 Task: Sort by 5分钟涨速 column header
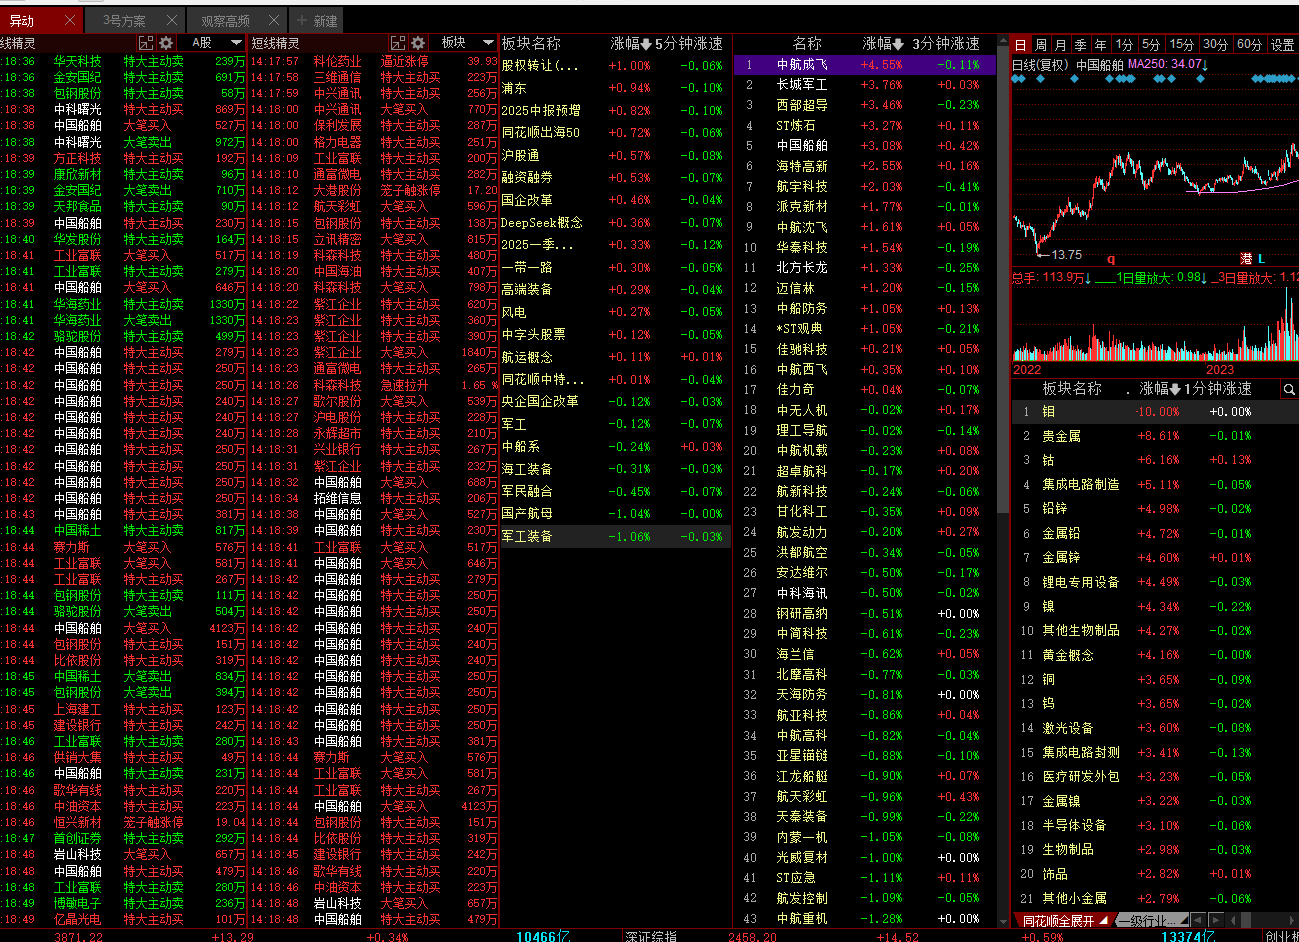(688, 44)
